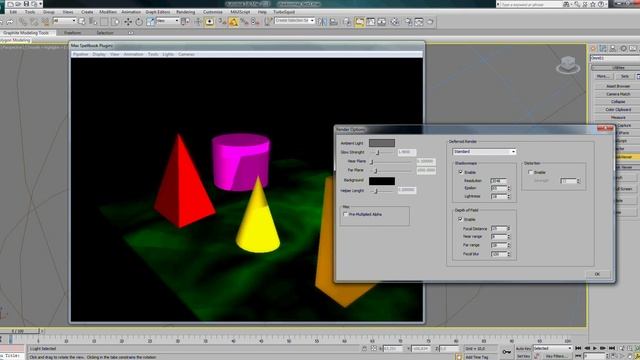Open the Material Editor icon

click(395, 22)
